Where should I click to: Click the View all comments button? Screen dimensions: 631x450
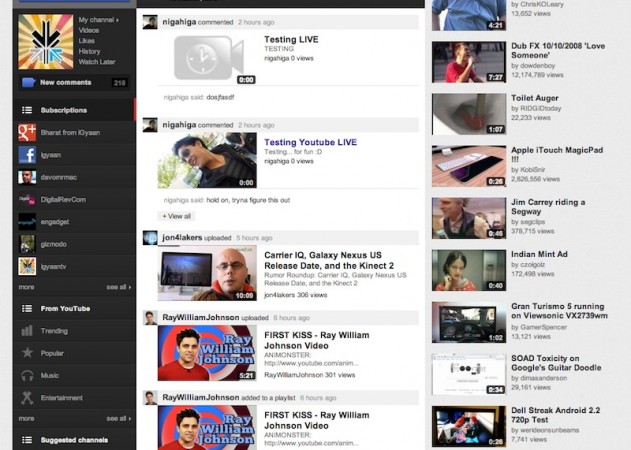pos(175,215)
